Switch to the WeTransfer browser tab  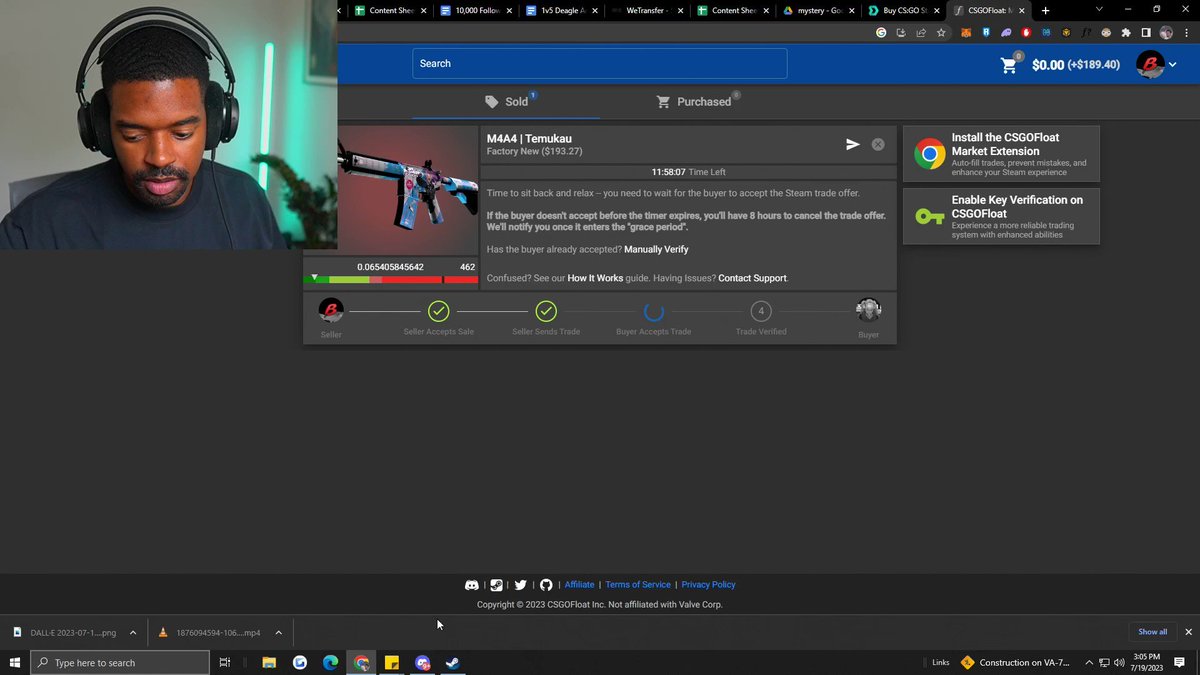coord(646,10)
